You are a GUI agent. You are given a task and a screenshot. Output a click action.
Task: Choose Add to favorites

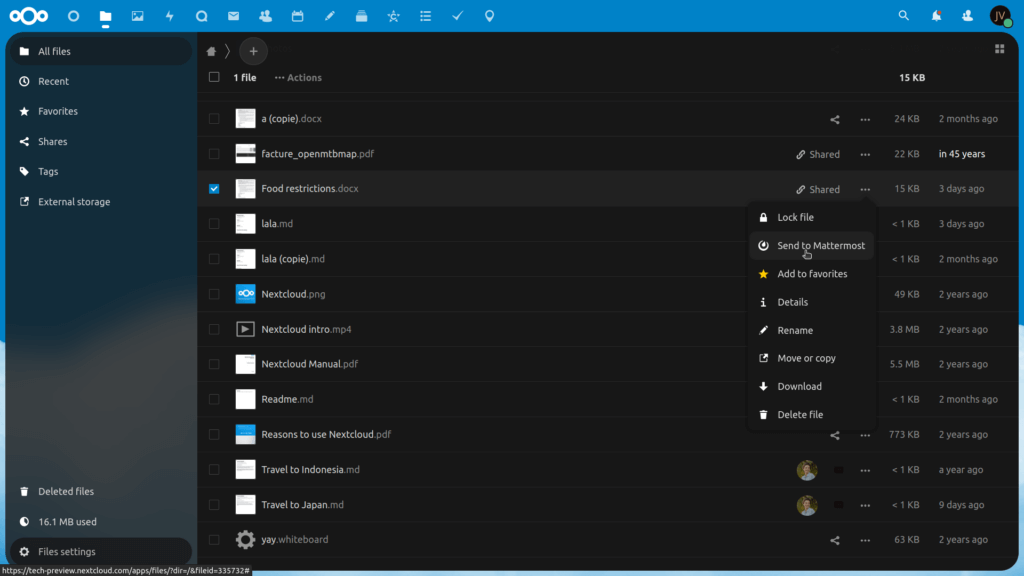811,274
